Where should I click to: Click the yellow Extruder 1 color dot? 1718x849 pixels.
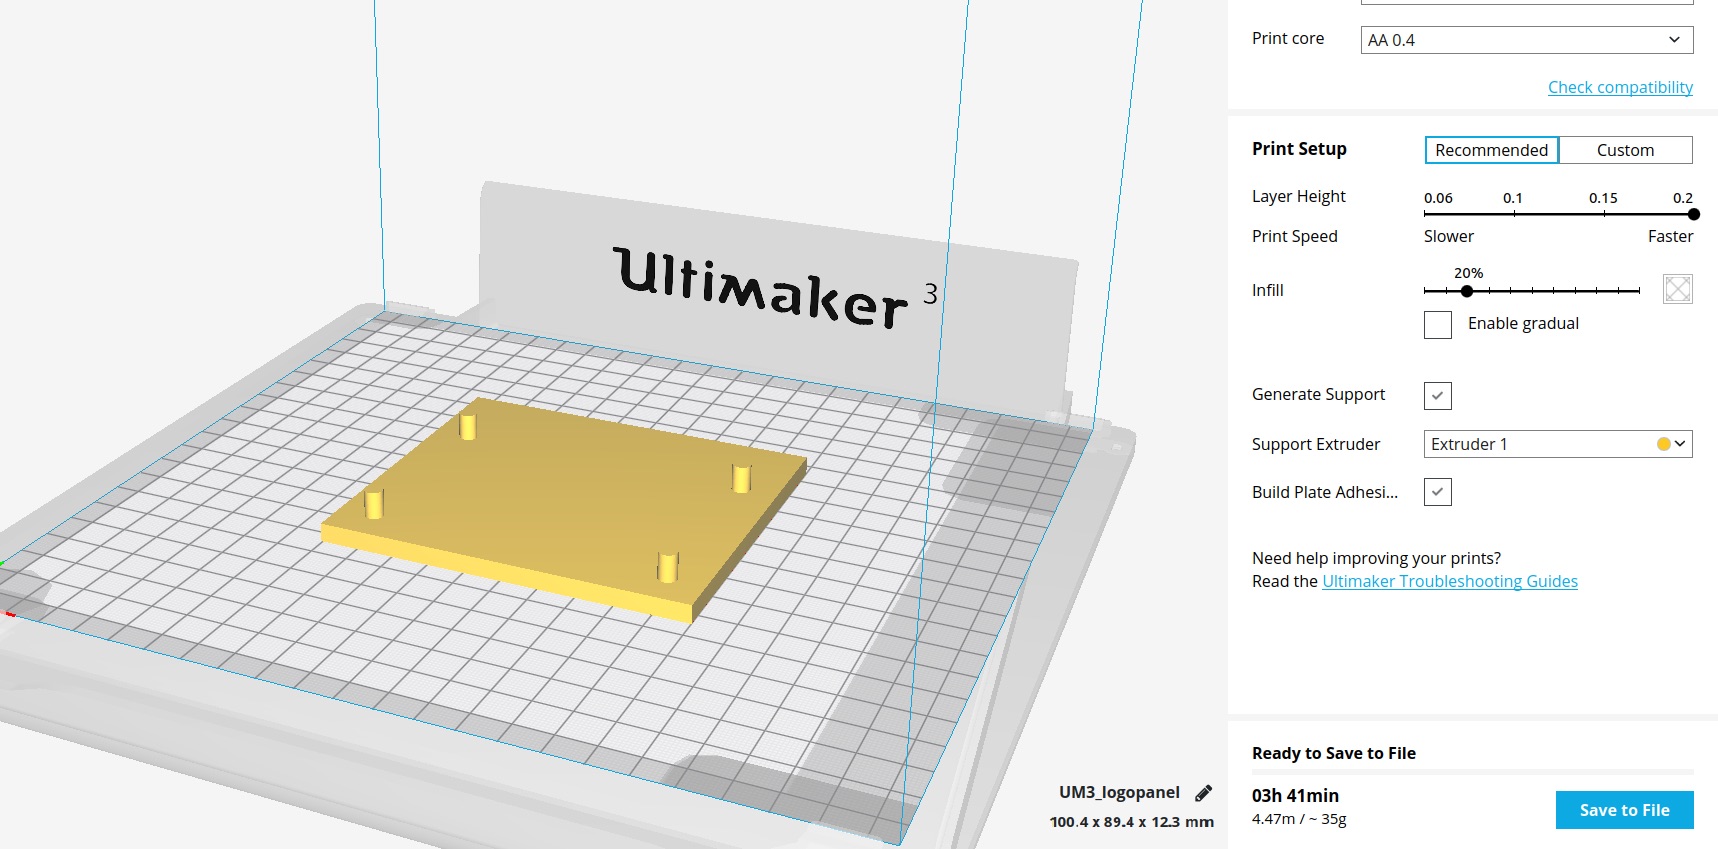pos(1663,444)
